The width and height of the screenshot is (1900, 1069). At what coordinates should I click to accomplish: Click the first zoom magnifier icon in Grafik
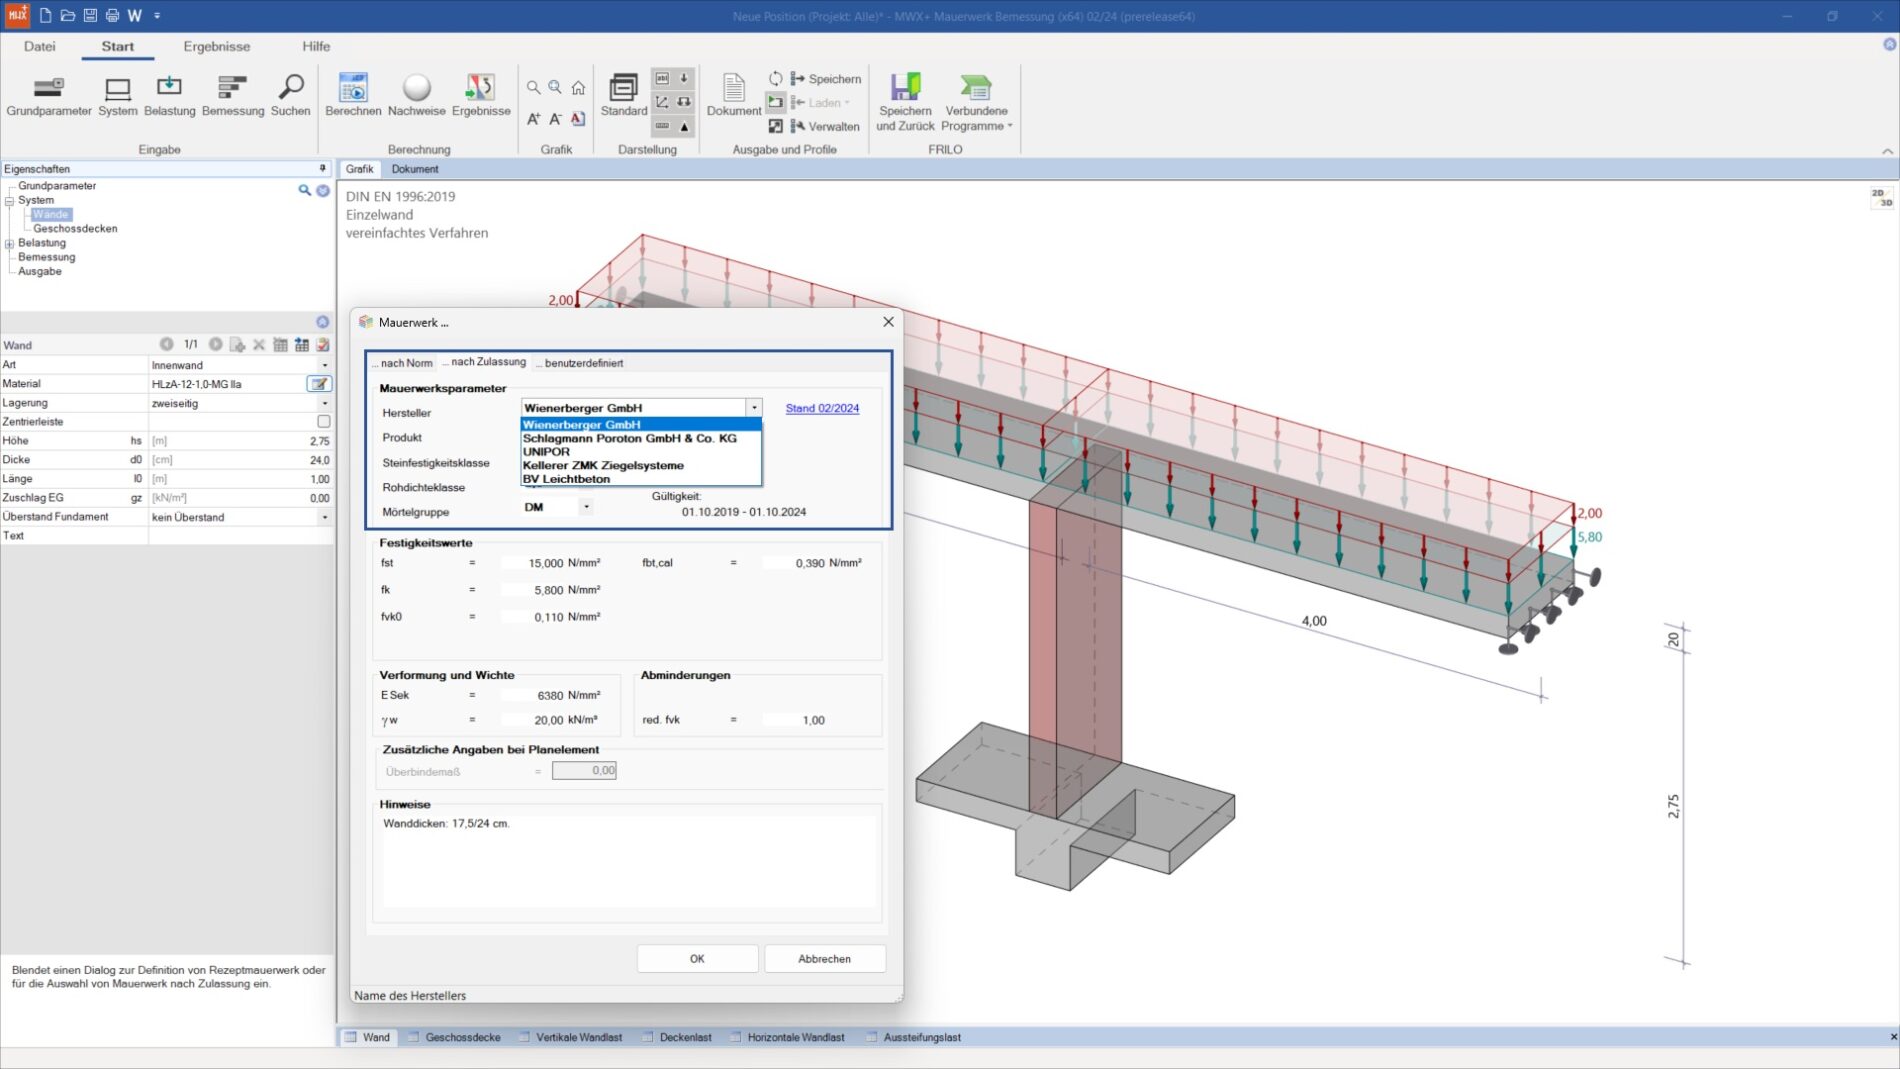click(533, 88)
